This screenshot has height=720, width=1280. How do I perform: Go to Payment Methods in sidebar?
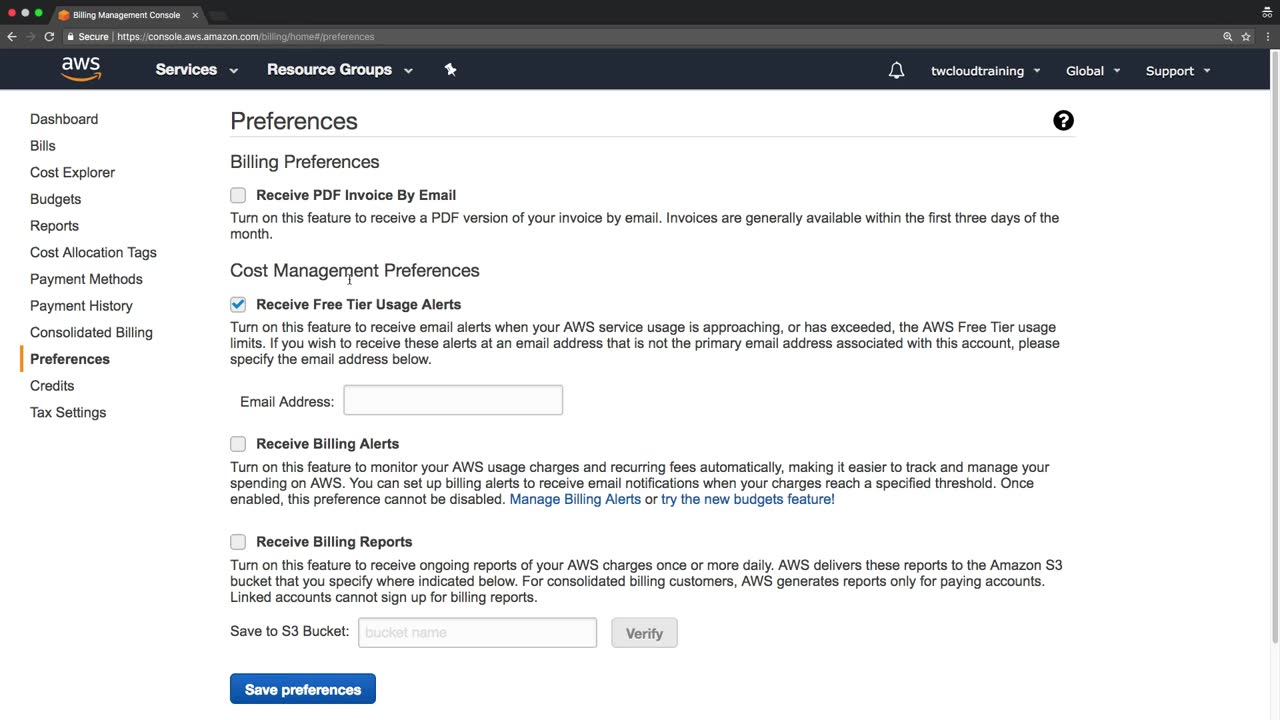[x=86, y=279]
